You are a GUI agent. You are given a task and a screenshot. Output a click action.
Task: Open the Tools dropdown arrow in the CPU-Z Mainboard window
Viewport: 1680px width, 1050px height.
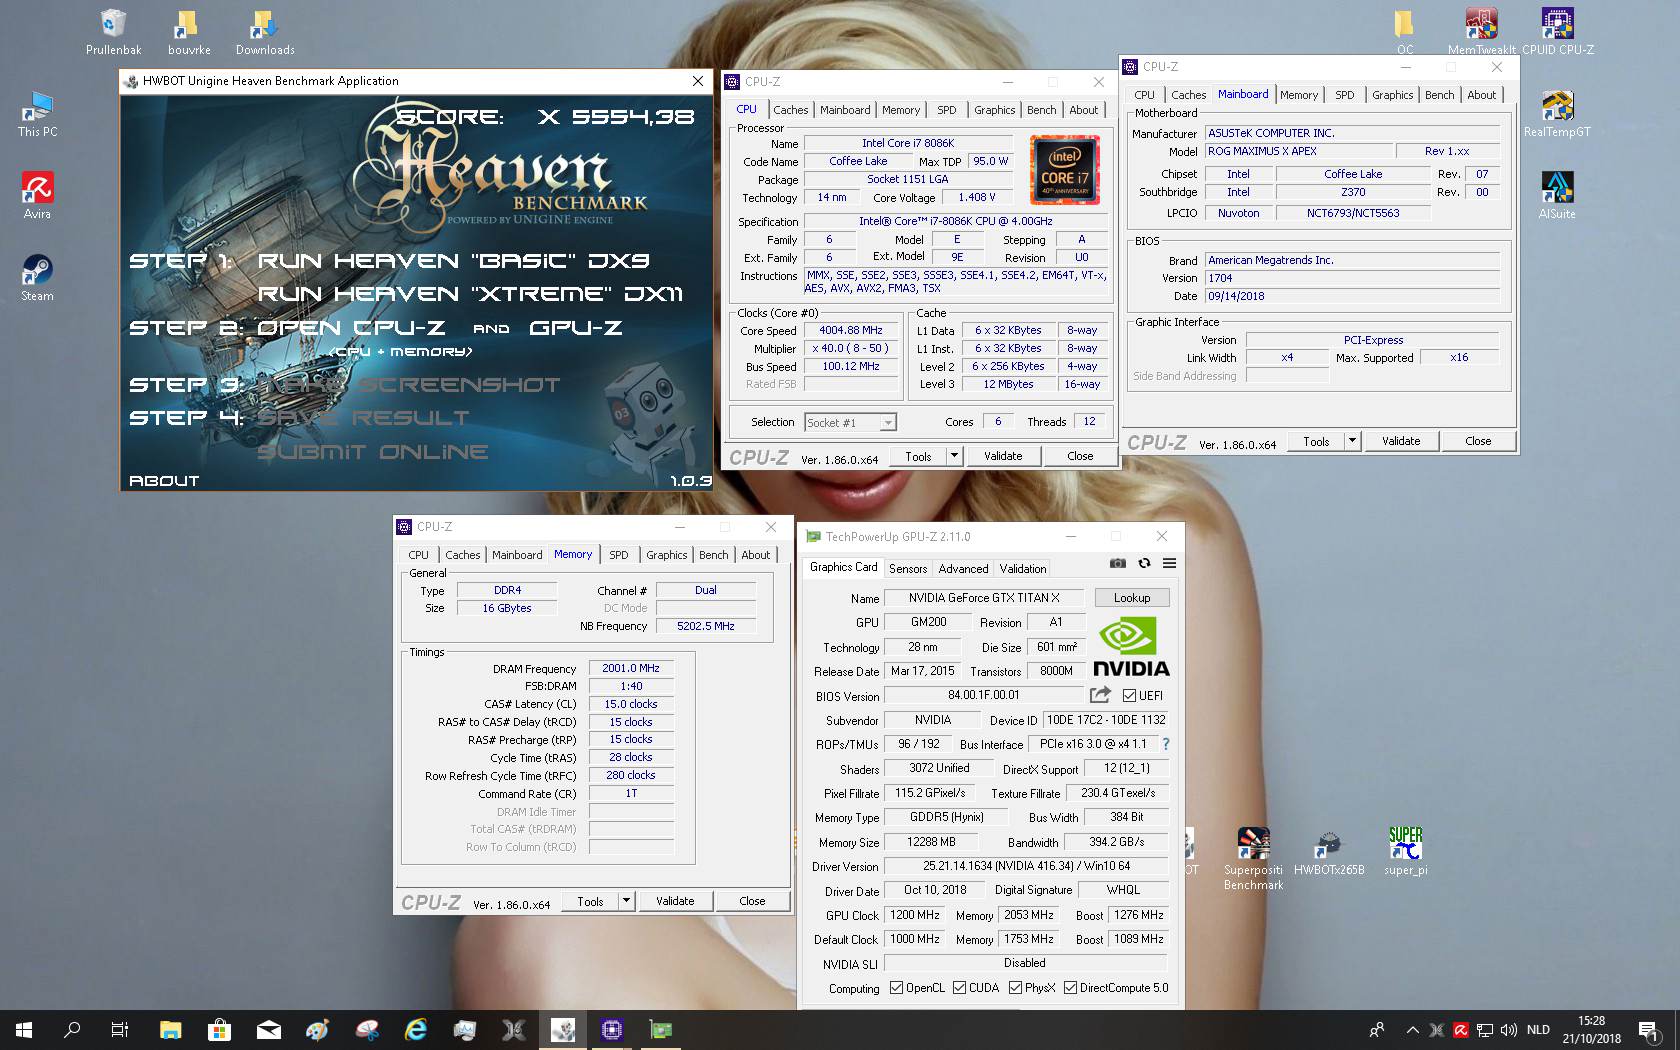point(1352,441)
